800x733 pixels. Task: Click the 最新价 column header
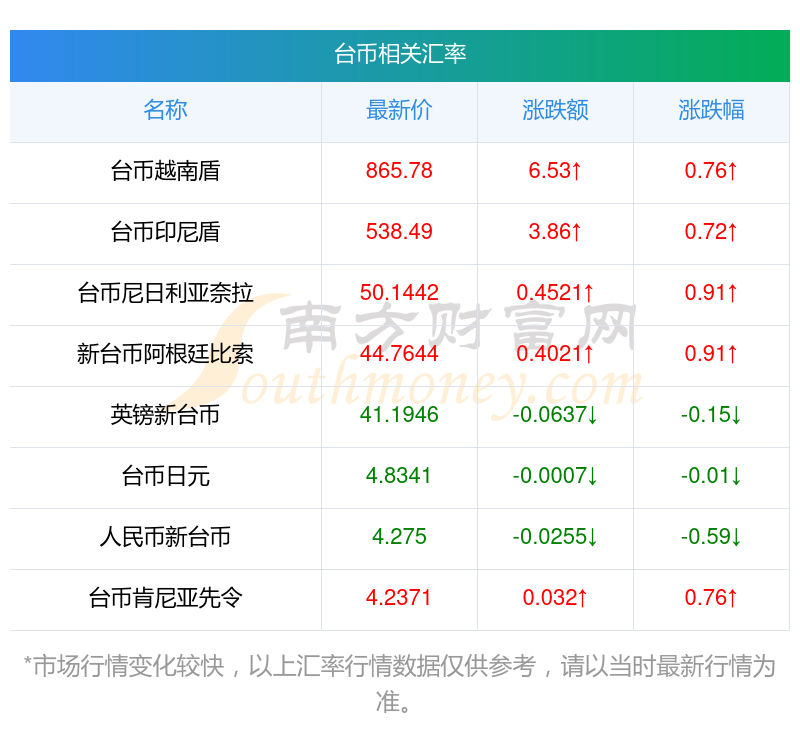coord(399,110)
